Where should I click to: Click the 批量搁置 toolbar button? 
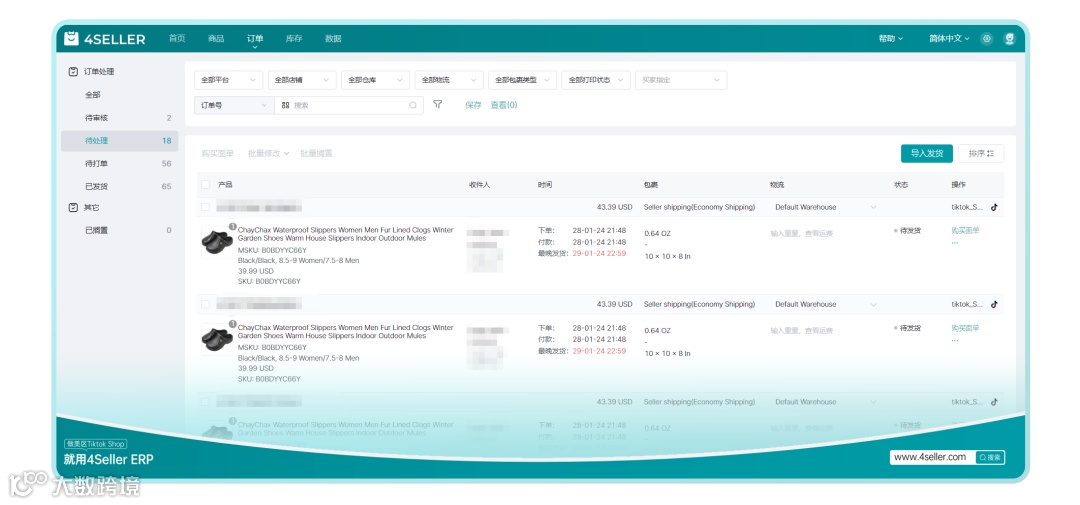click(316, 153)
